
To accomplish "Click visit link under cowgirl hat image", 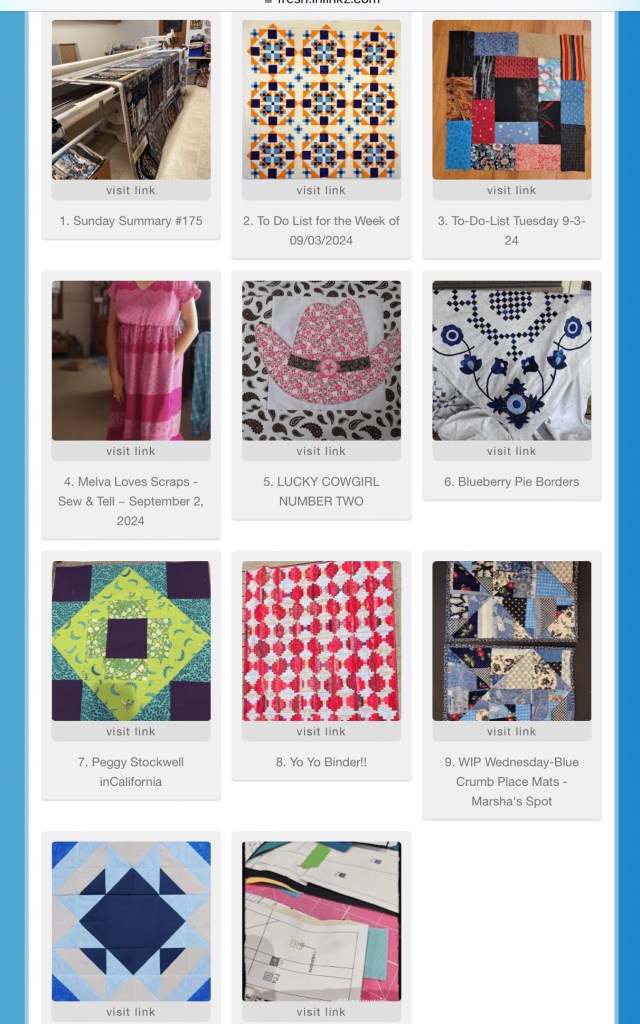I will tap(321, 451).
